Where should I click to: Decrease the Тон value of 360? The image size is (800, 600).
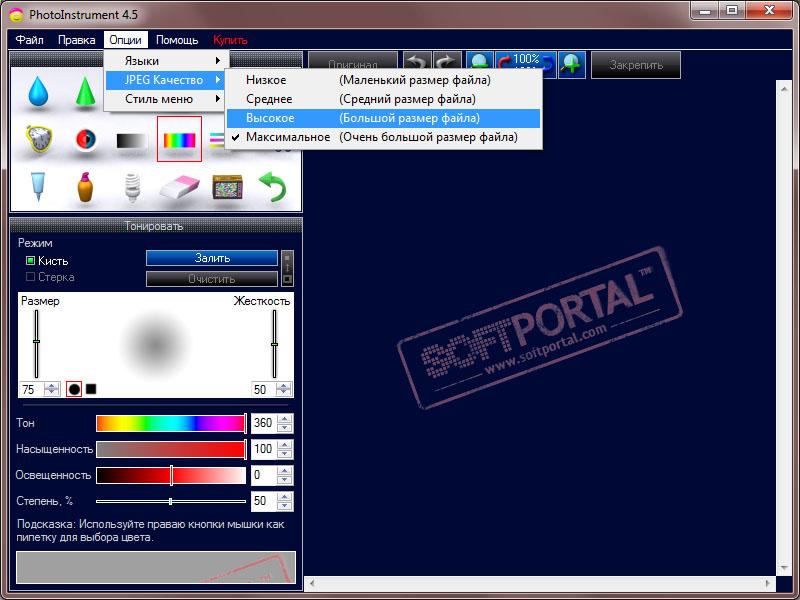tap(285, 427)
